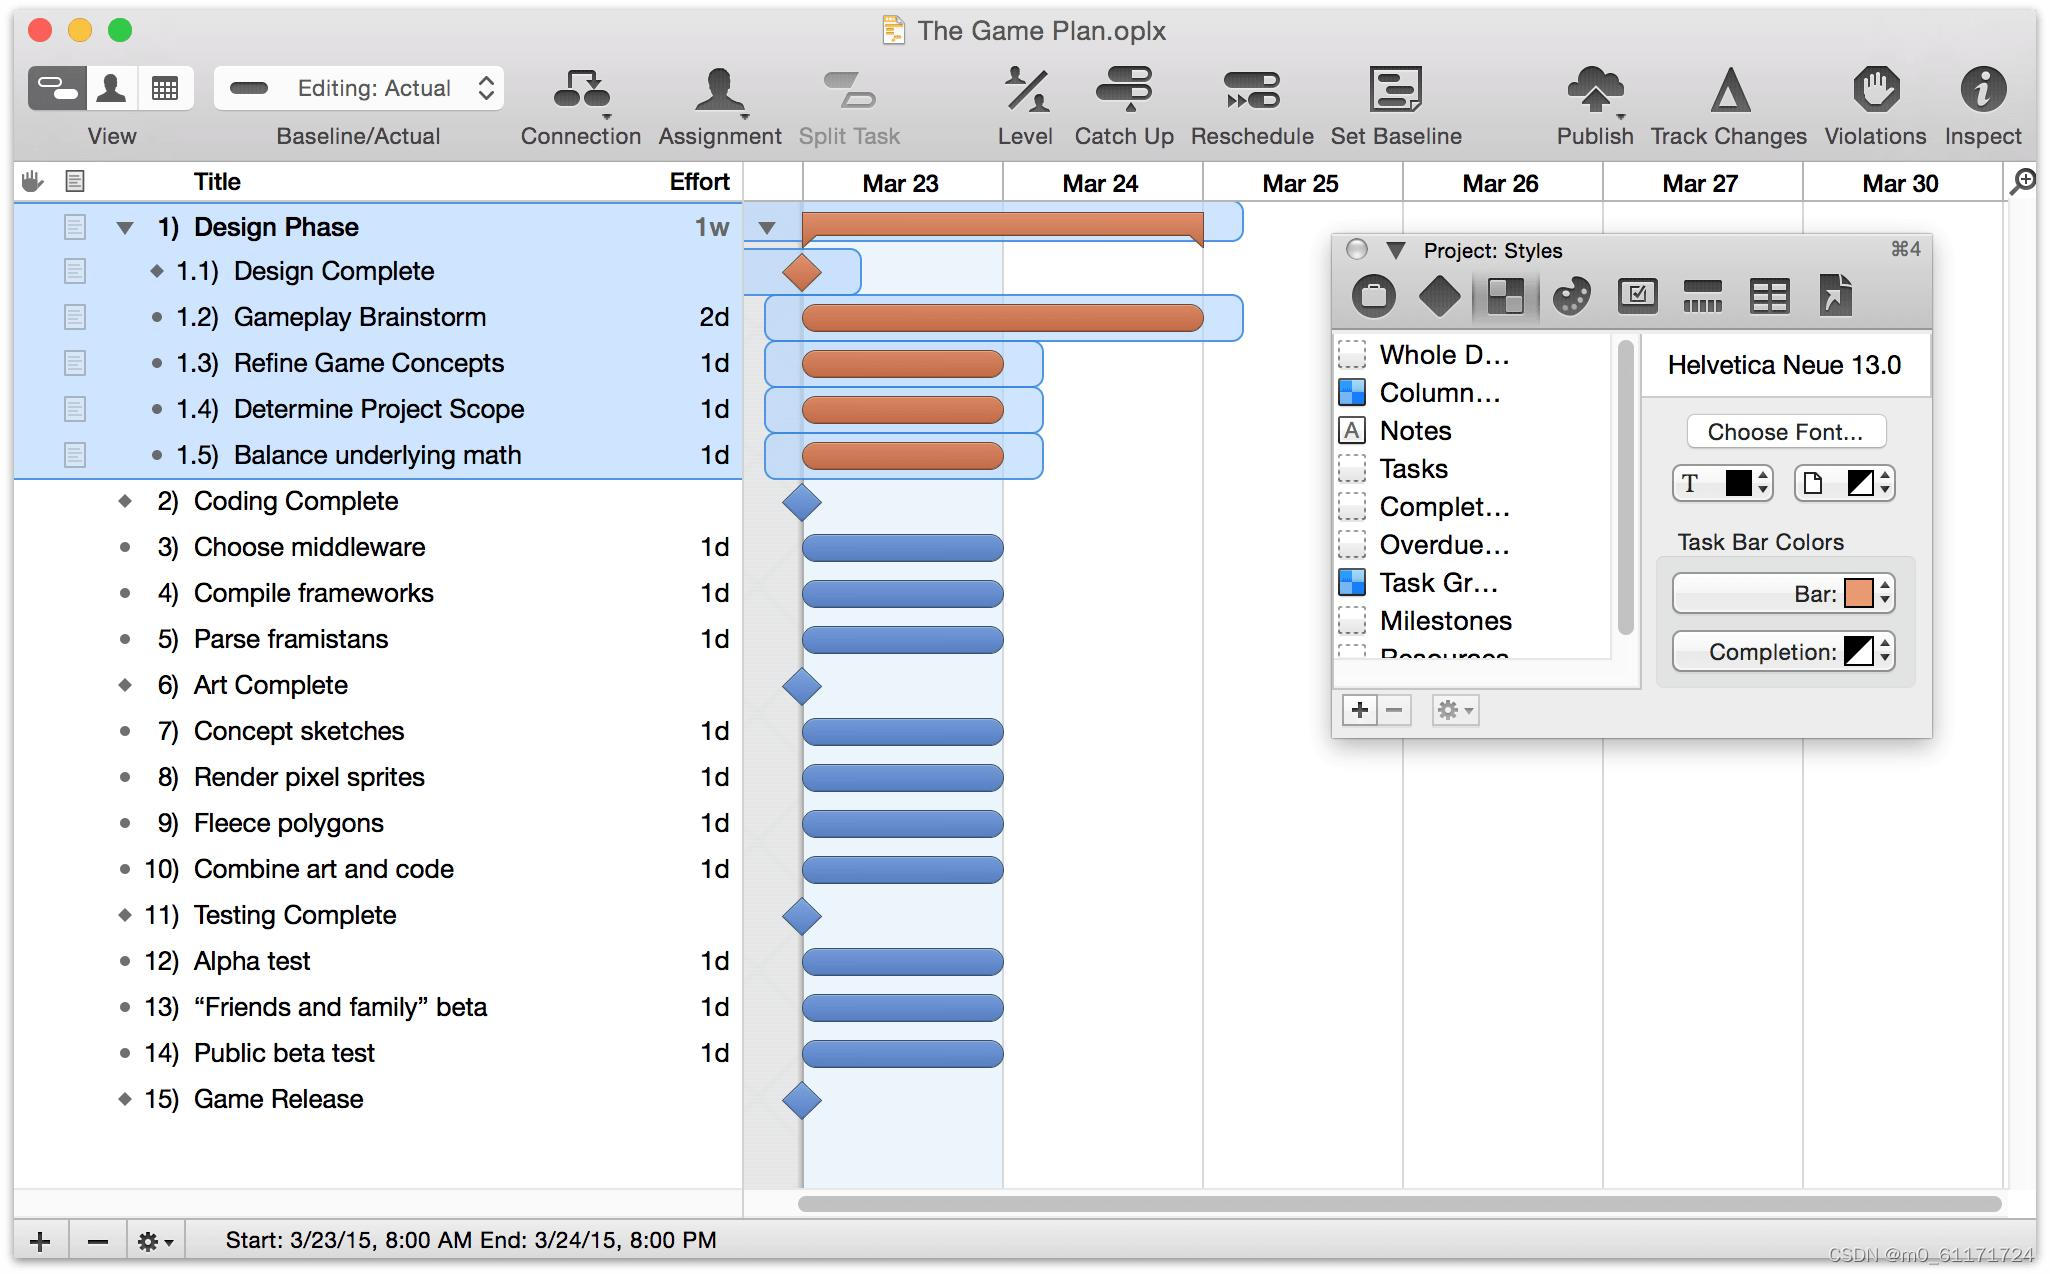
Task: Open Track Changes from toolbar
Action: click(x=1728, y=91)
